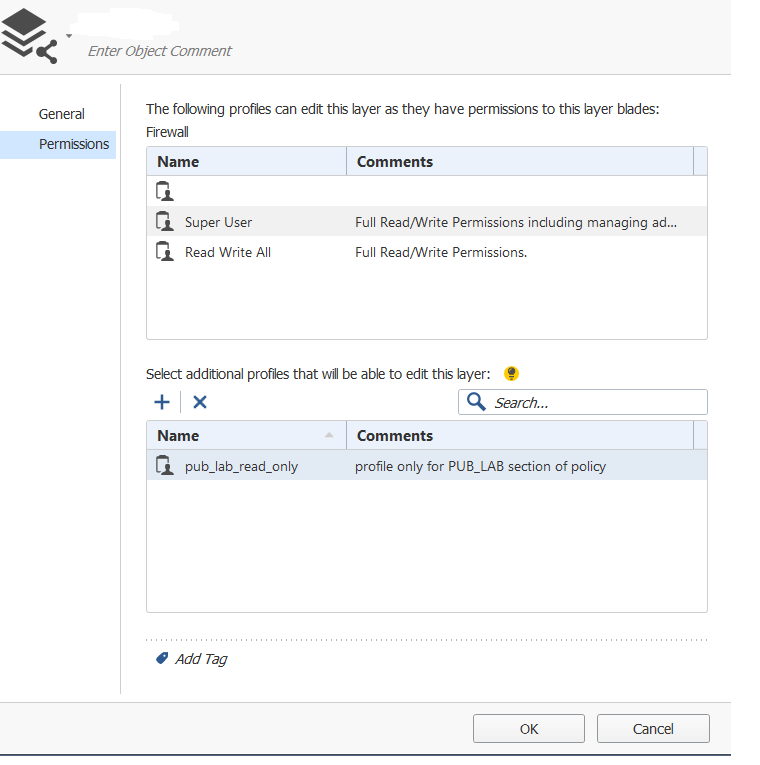Click the yellow lightbulb tip icon
Image resolution: width=760 pixels, height=765 pixels.
511,374
